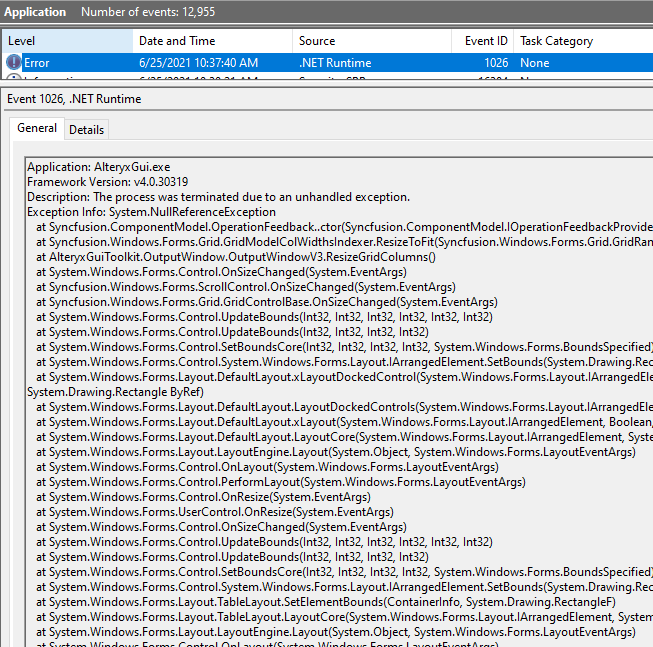This screenshot has height=647, width=653.
Task: Click the Number of events: 12,955 text
Action: 148,12
